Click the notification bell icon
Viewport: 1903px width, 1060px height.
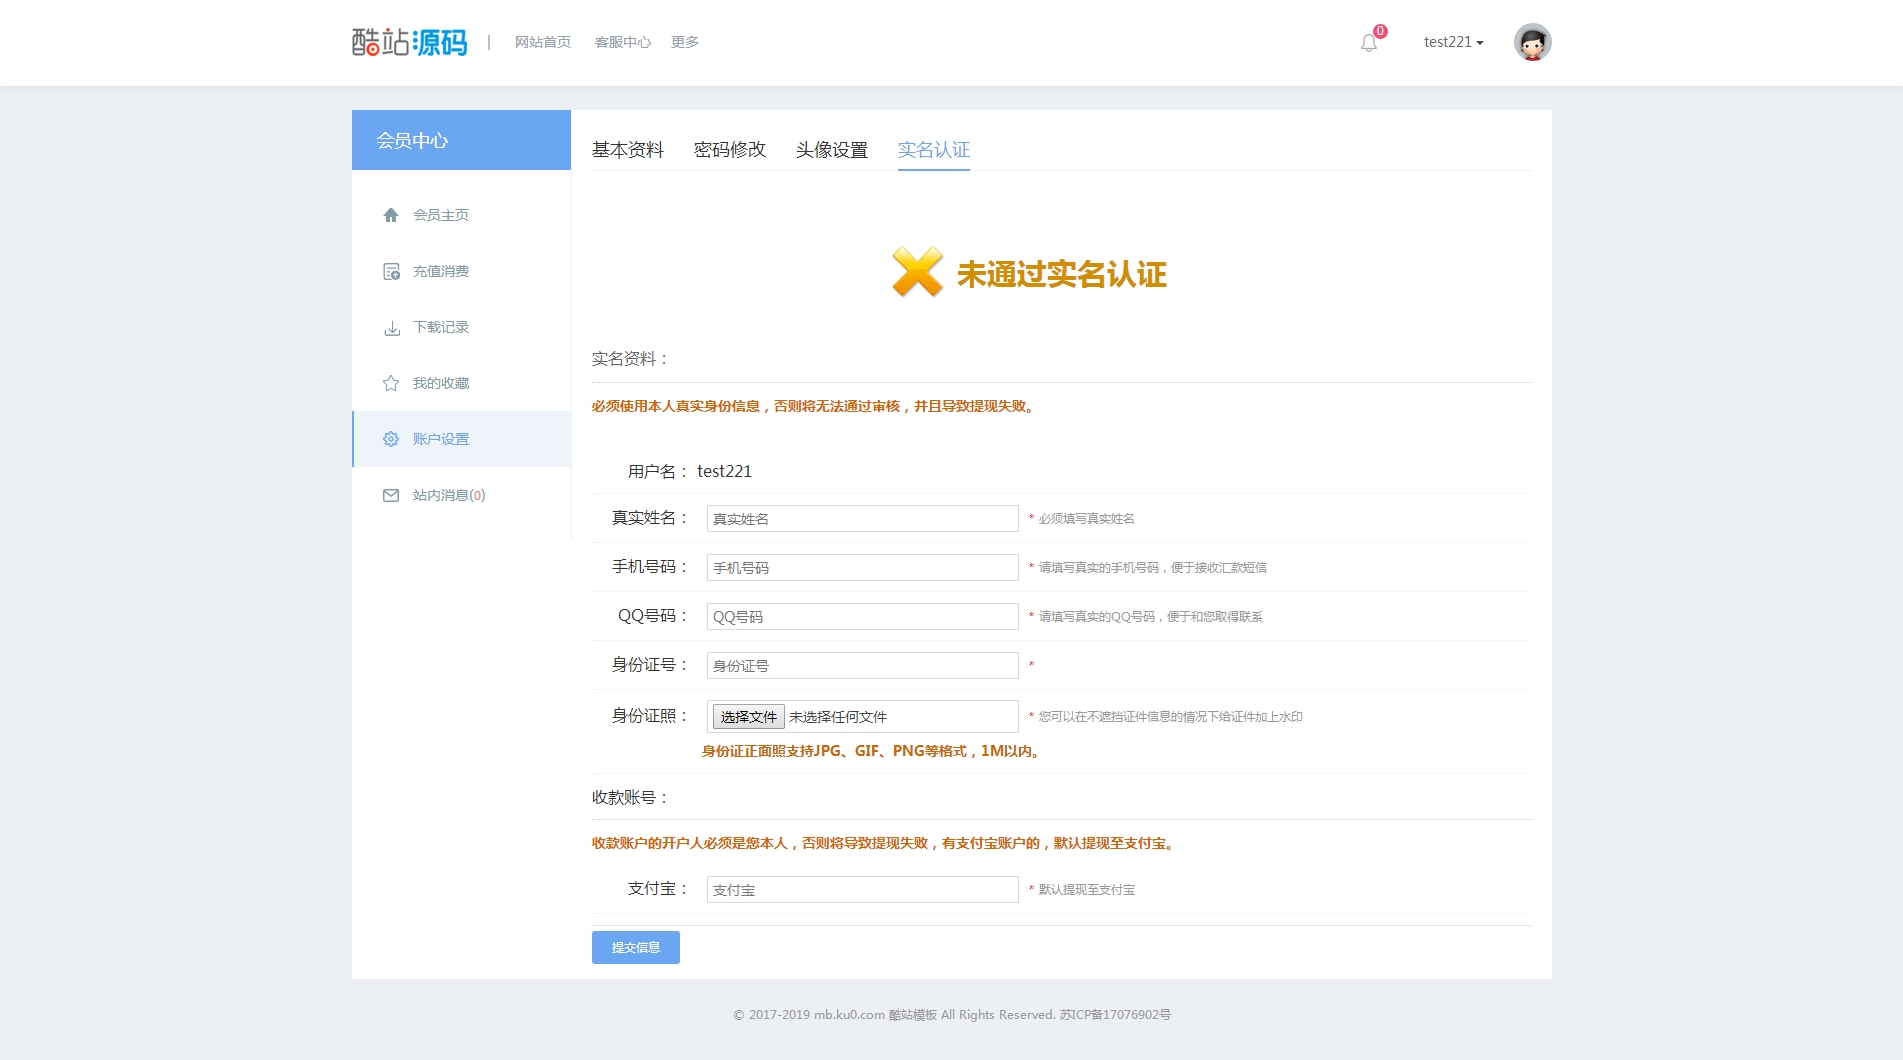(1368, 43)
